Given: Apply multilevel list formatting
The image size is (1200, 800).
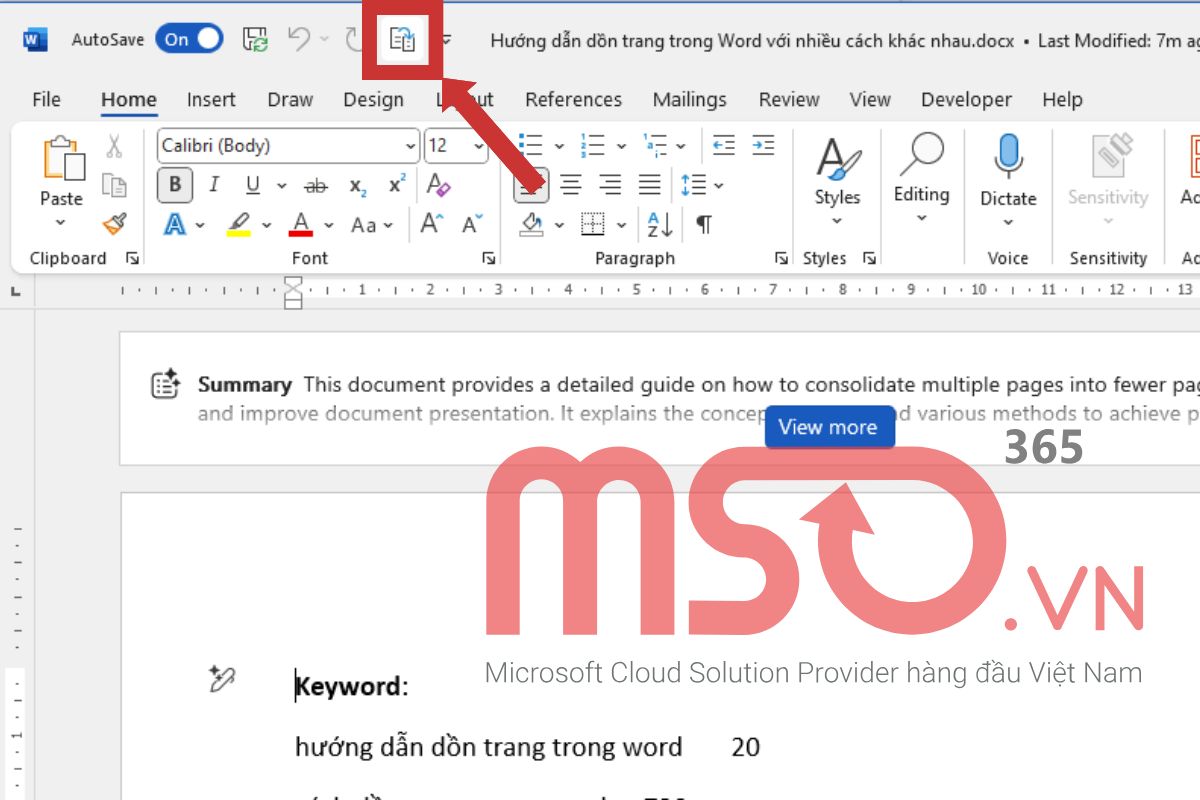Looking at the screenshot, I should pyautogui.click(x=655, y=146).
